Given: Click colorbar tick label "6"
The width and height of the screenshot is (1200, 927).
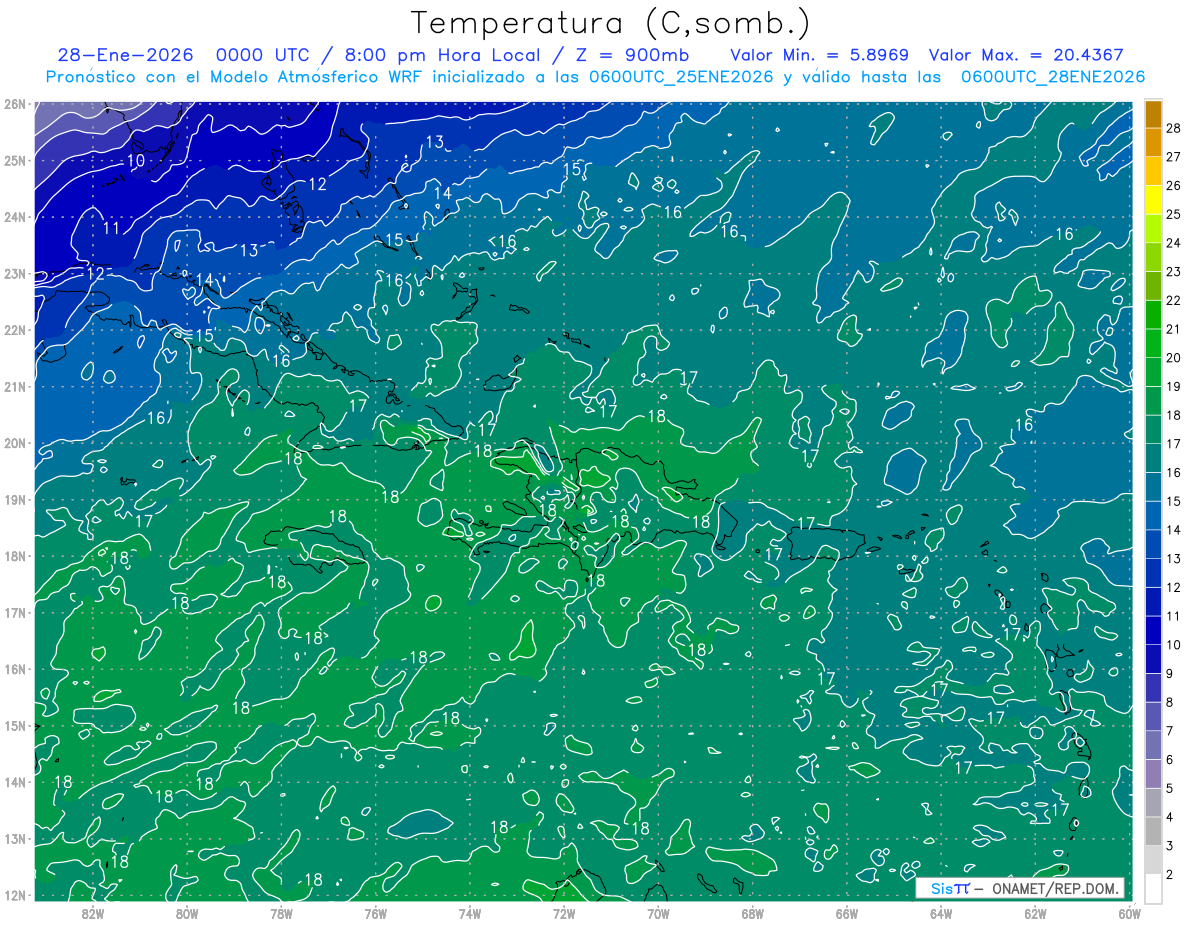Looking at the screenshot, I should 1170,760.
